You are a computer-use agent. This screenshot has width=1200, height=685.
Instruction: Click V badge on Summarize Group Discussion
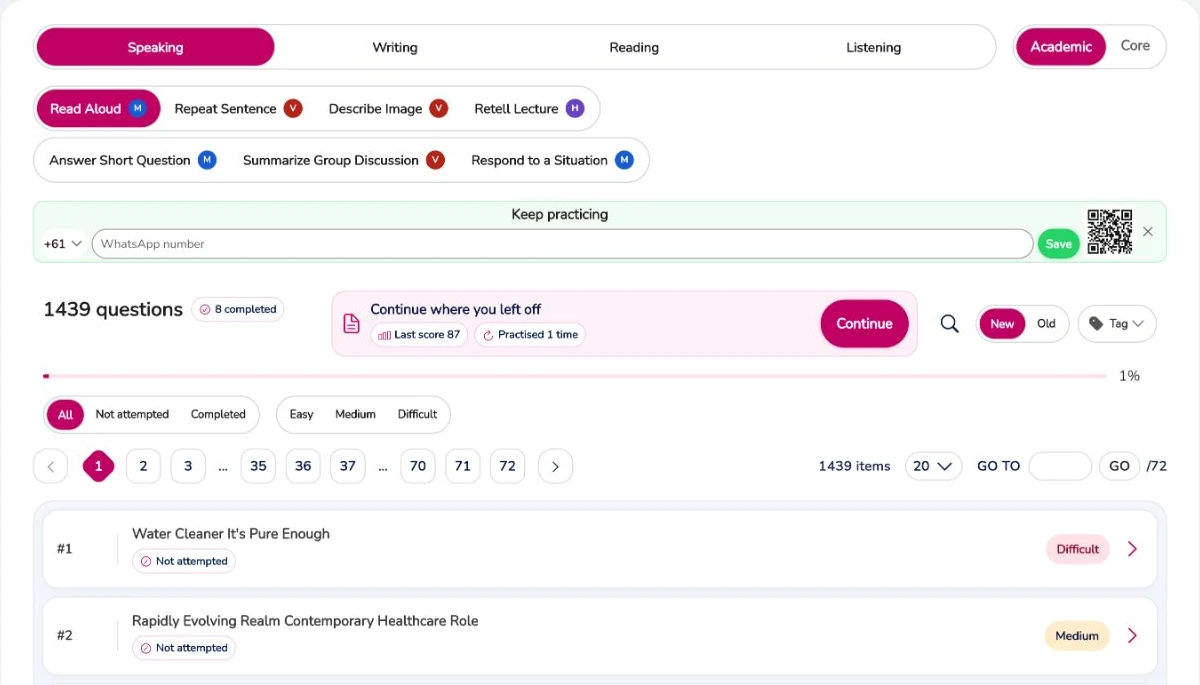click(x=435, y=160)
